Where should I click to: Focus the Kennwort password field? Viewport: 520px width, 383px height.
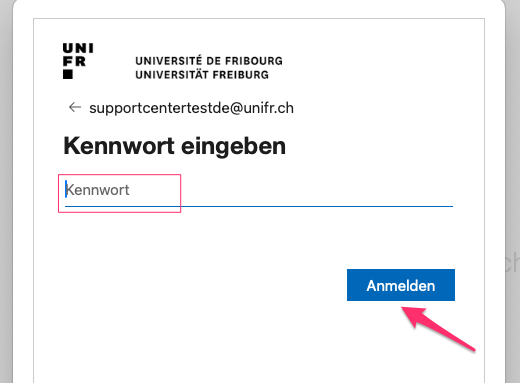[x=259, y=190]
